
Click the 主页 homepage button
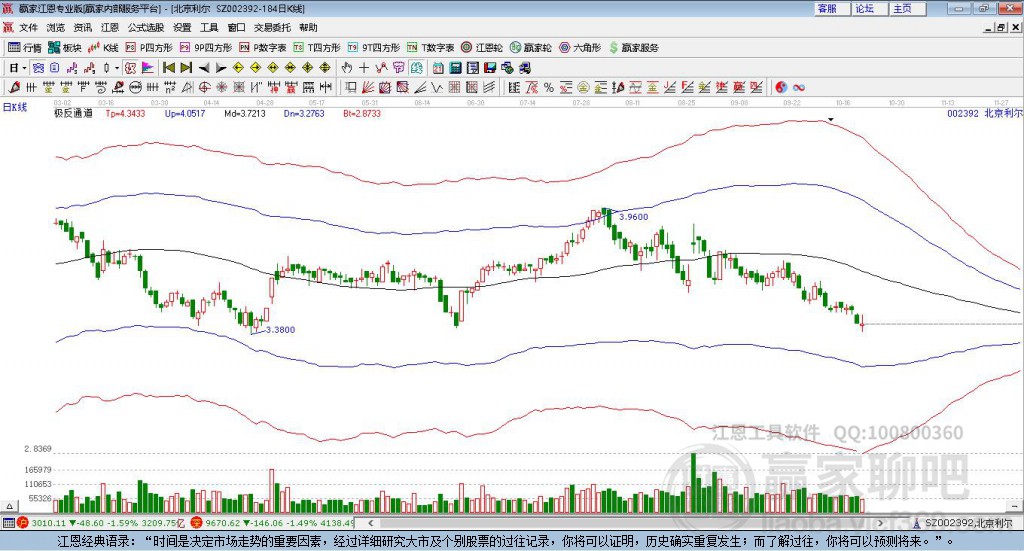[x=907, y=8]
